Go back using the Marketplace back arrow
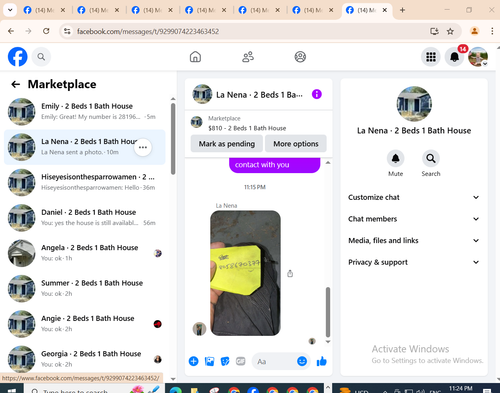 click(15, 84)
